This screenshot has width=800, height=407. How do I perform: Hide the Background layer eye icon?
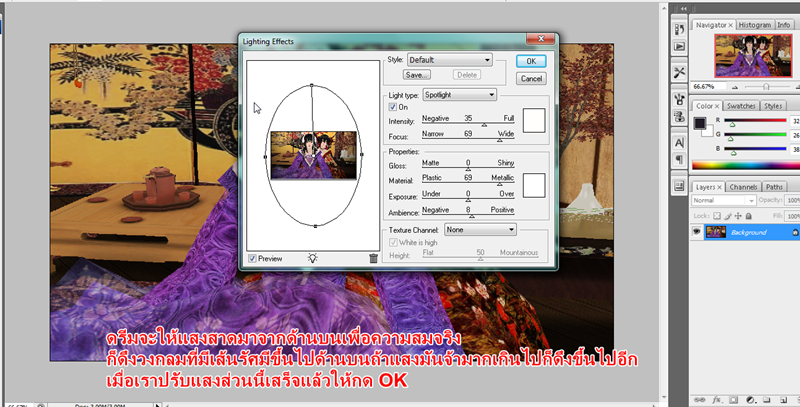tap(696, 232)
